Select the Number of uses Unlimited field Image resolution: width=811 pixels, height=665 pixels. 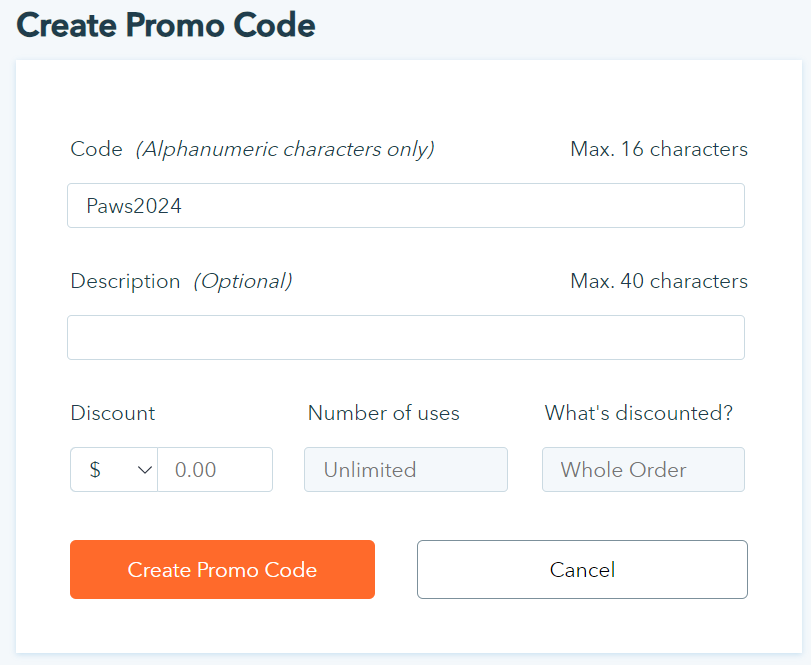[405, 470]
